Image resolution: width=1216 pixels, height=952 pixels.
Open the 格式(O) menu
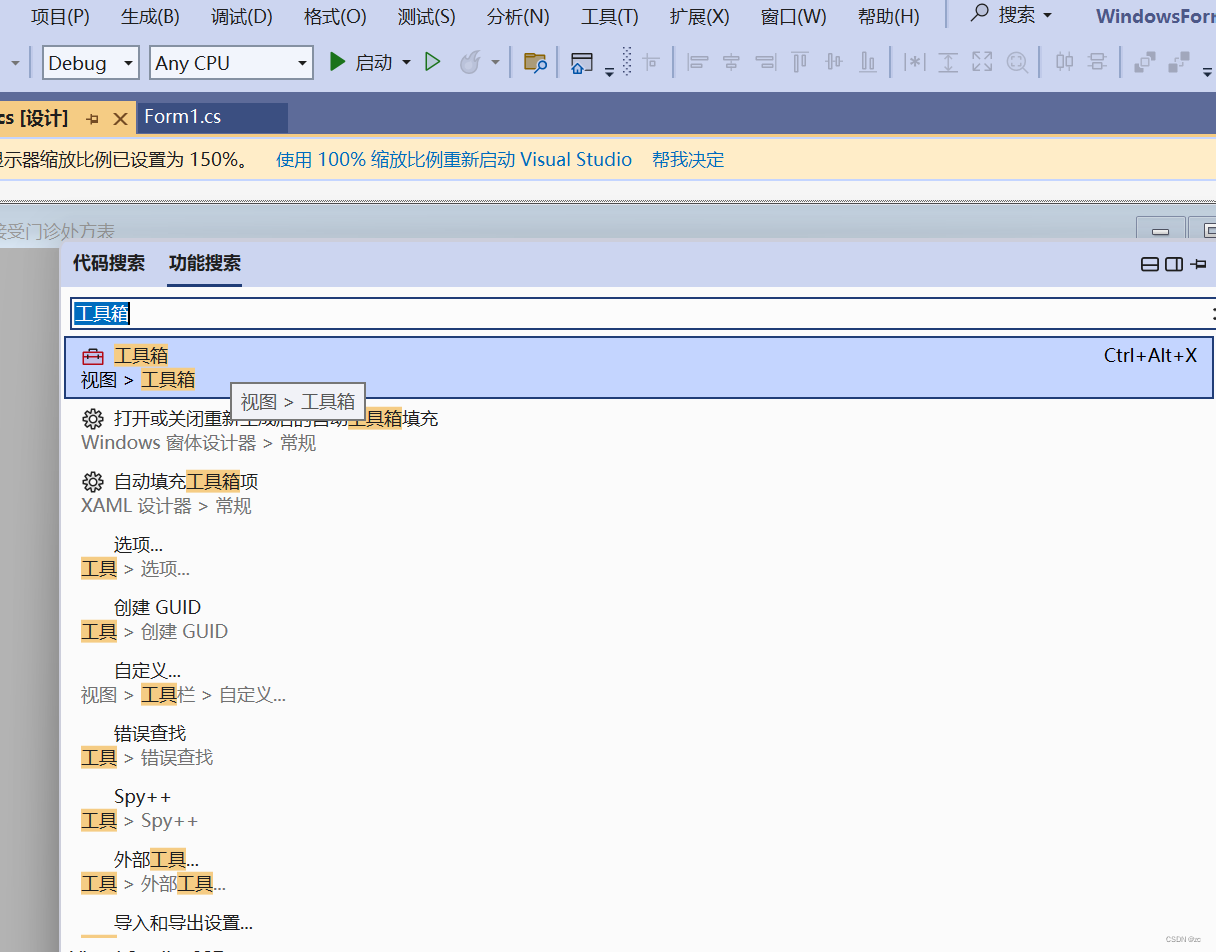click(x=335, y=16)
